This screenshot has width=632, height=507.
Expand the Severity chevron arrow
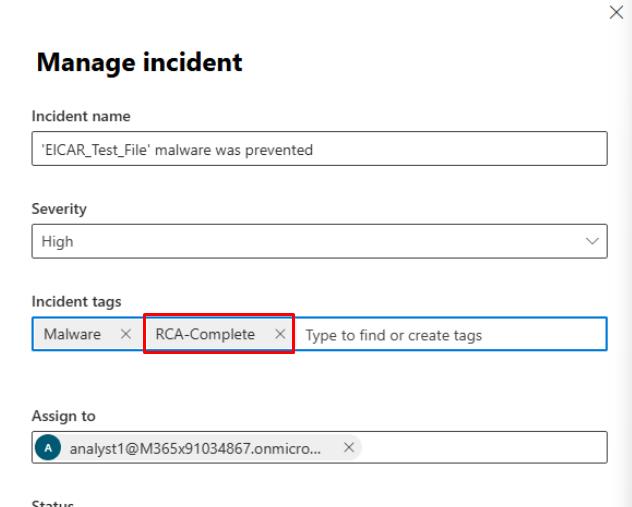(592, 241)
